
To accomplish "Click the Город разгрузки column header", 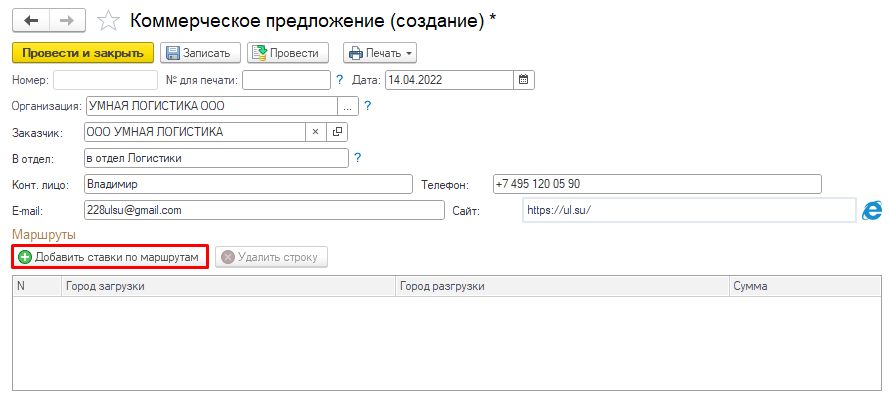I will pyautogui.click(x=562, y=286).
